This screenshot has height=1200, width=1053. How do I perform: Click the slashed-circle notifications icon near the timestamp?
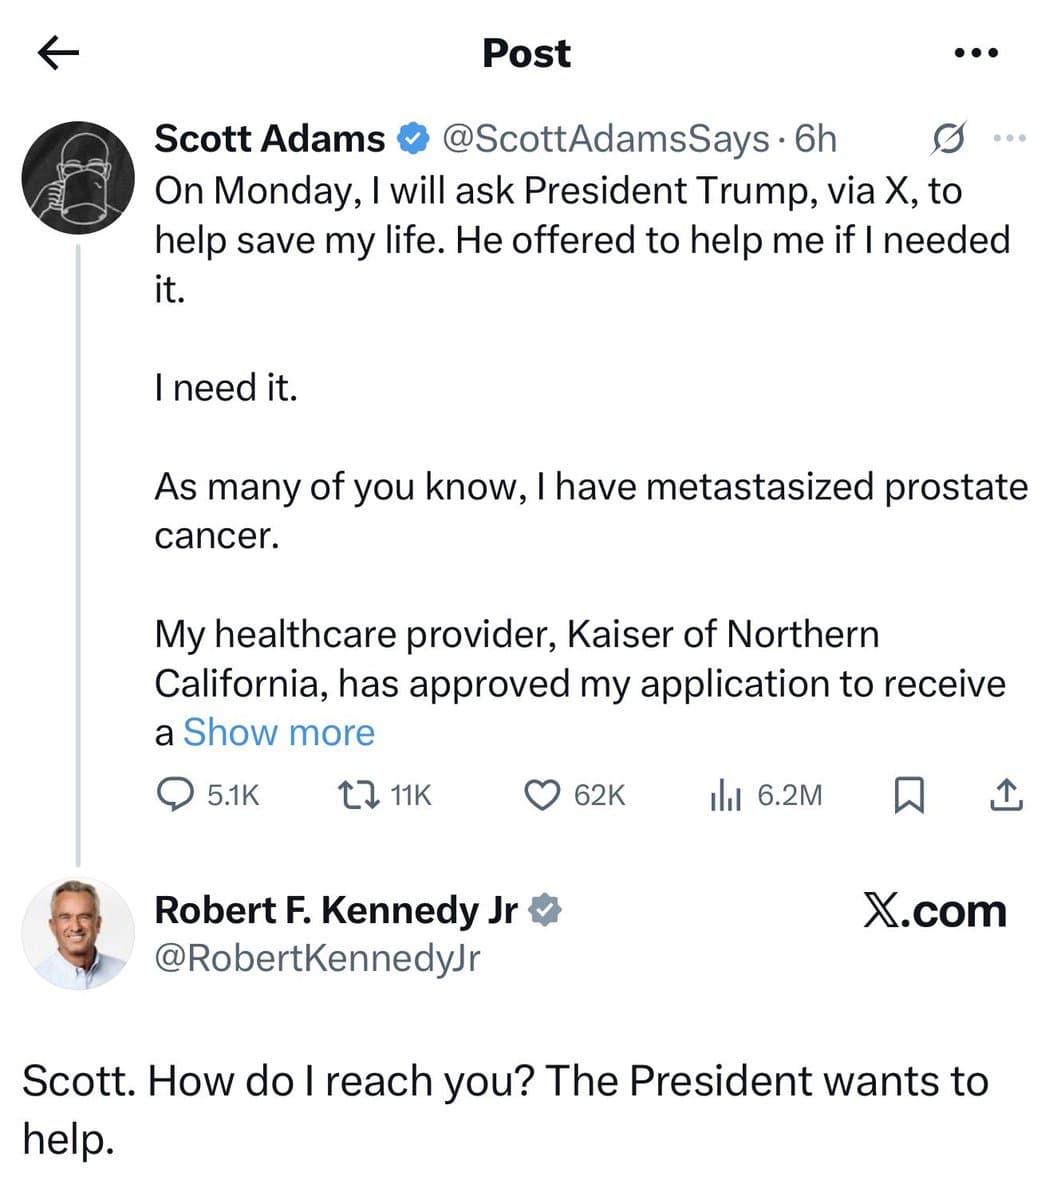[948, 139]
